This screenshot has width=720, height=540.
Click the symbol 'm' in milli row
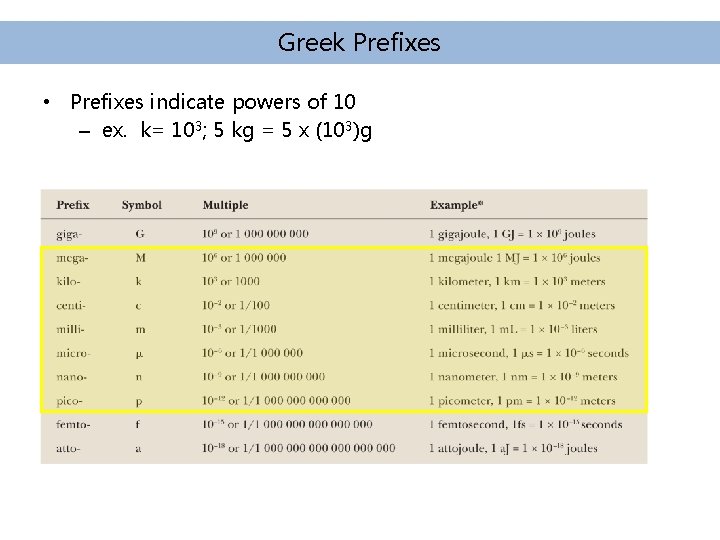pos(141,330)
